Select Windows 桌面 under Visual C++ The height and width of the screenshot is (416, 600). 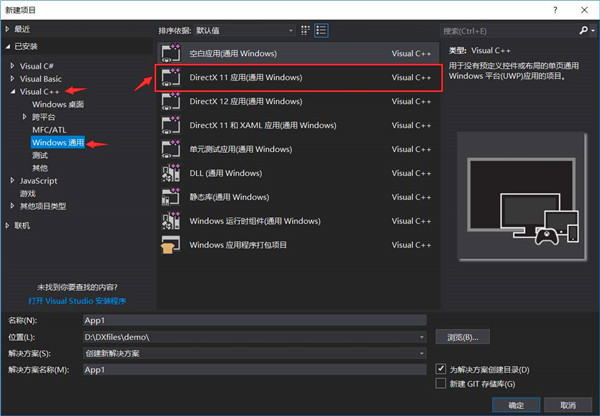(58, 104)
